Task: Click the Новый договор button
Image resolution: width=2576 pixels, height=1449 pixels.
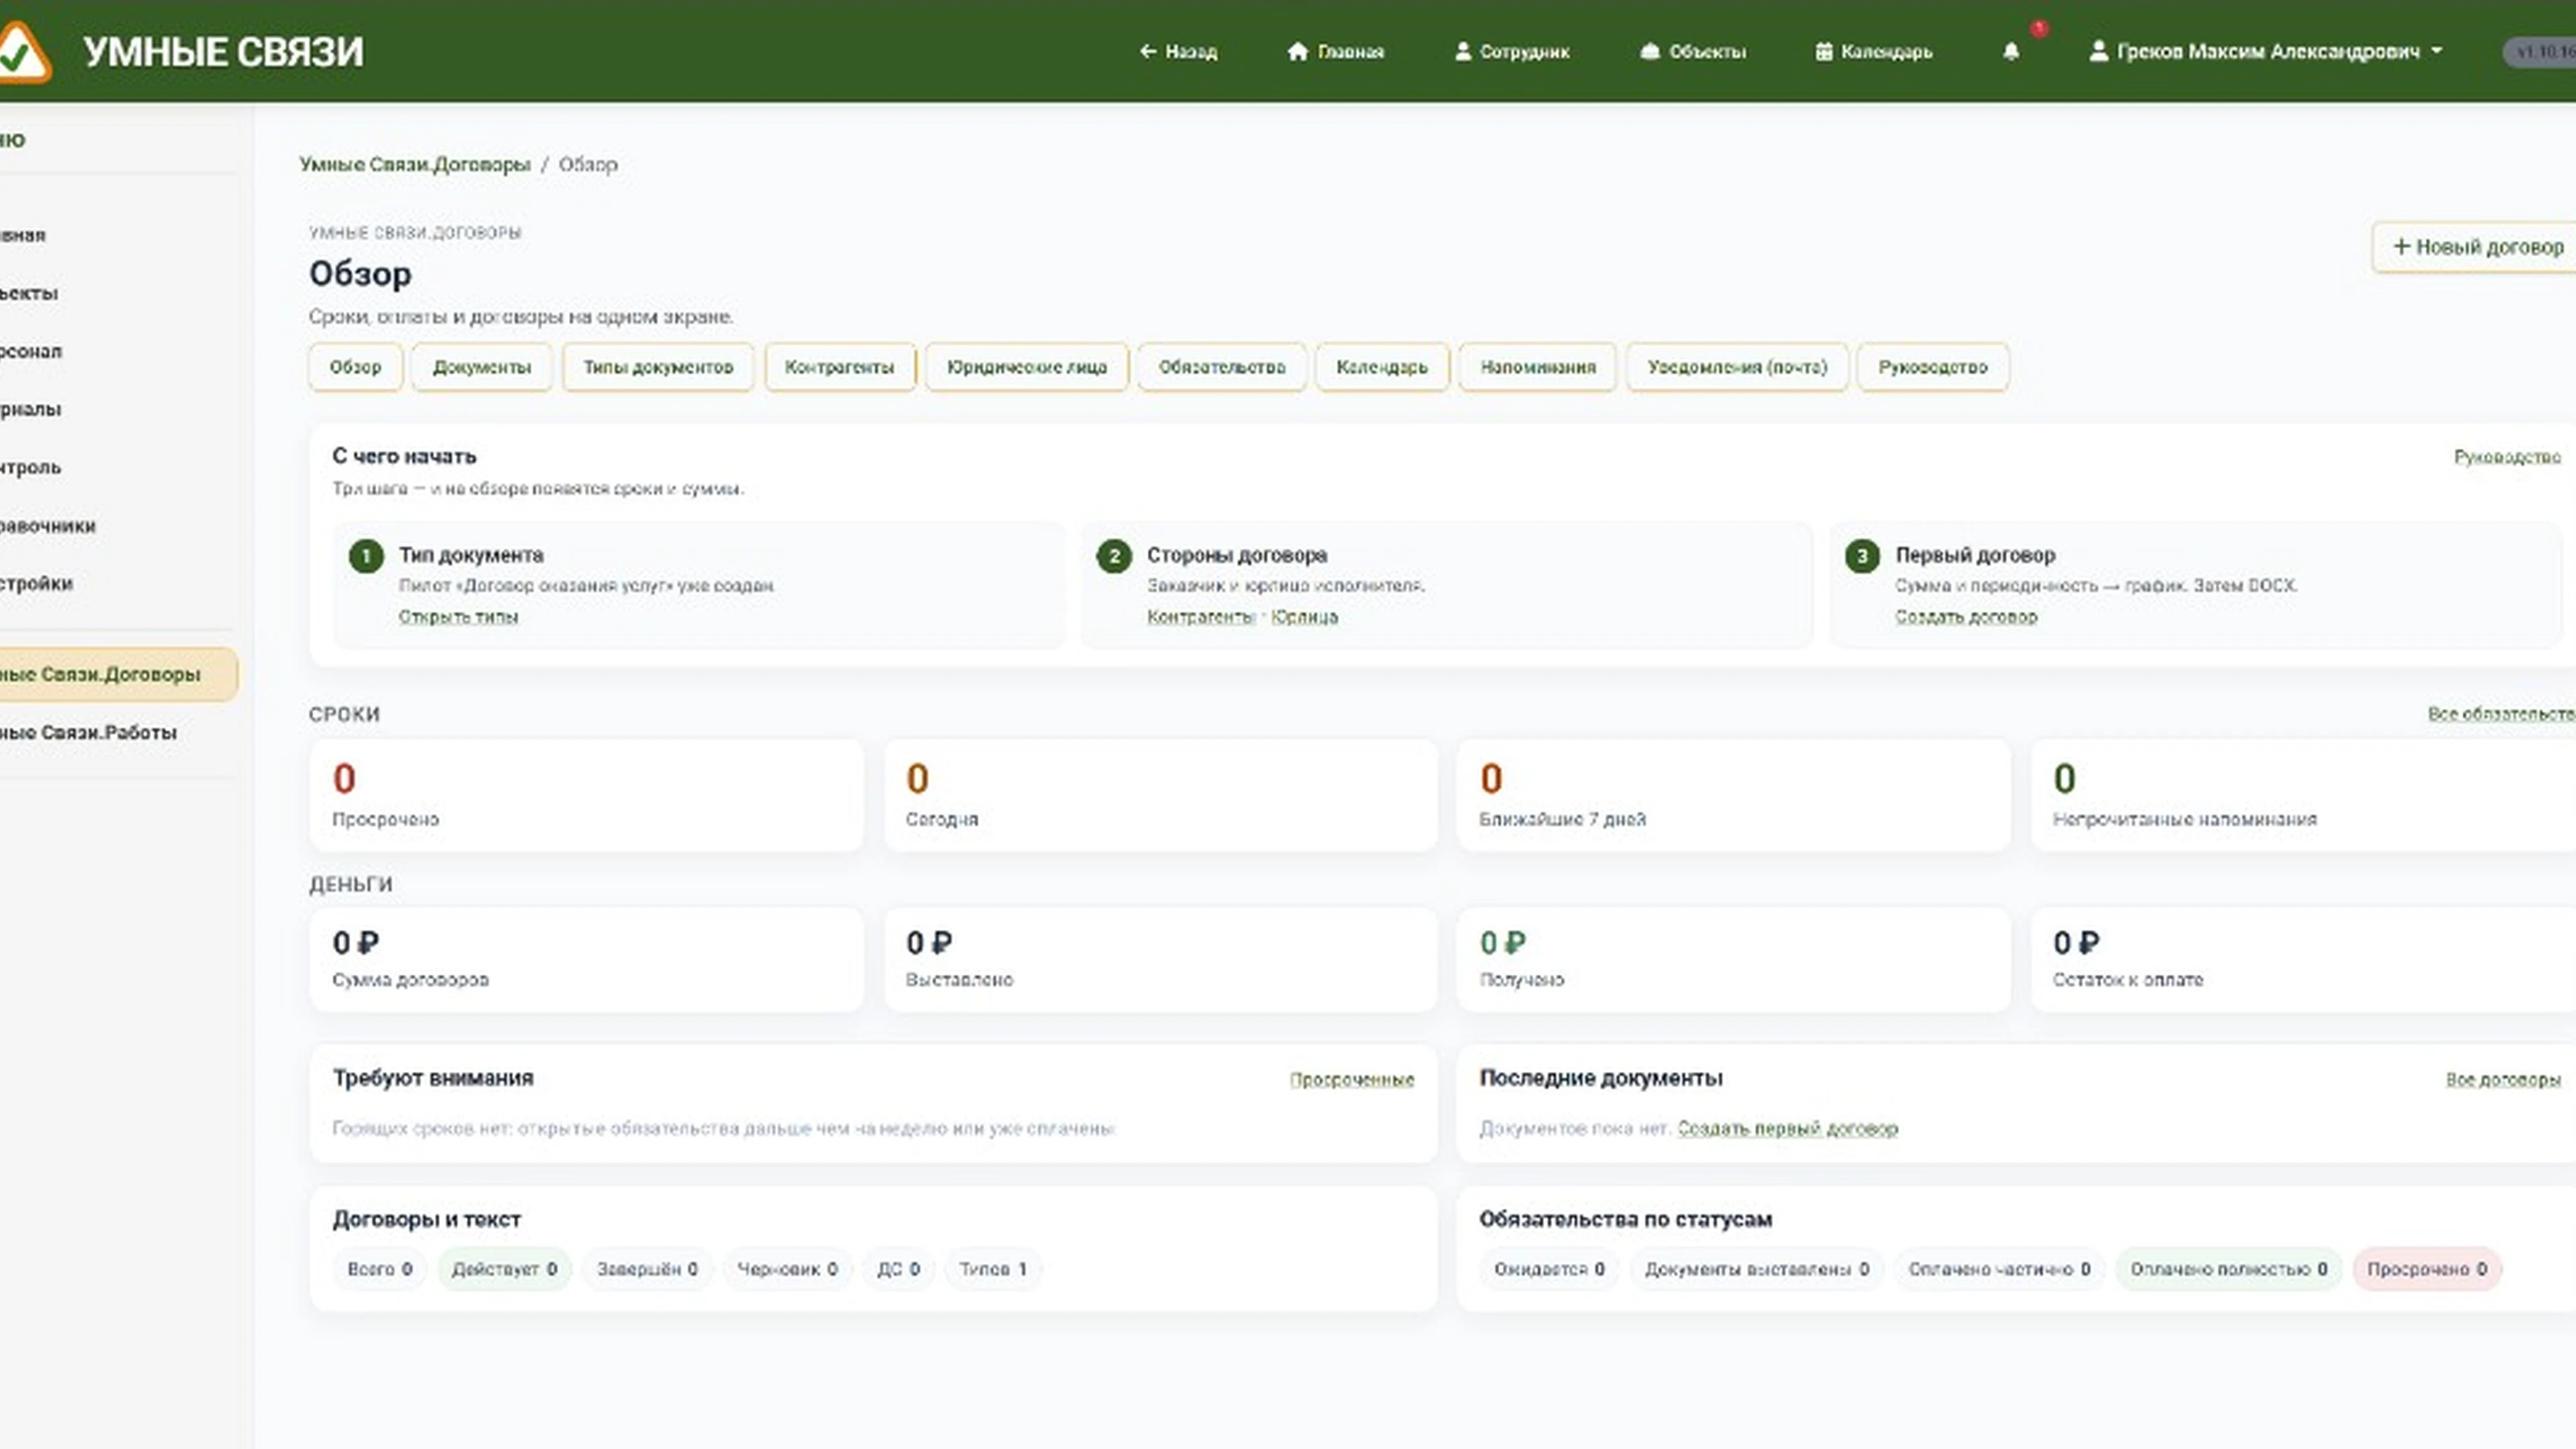Action: tap(2474, 247)
